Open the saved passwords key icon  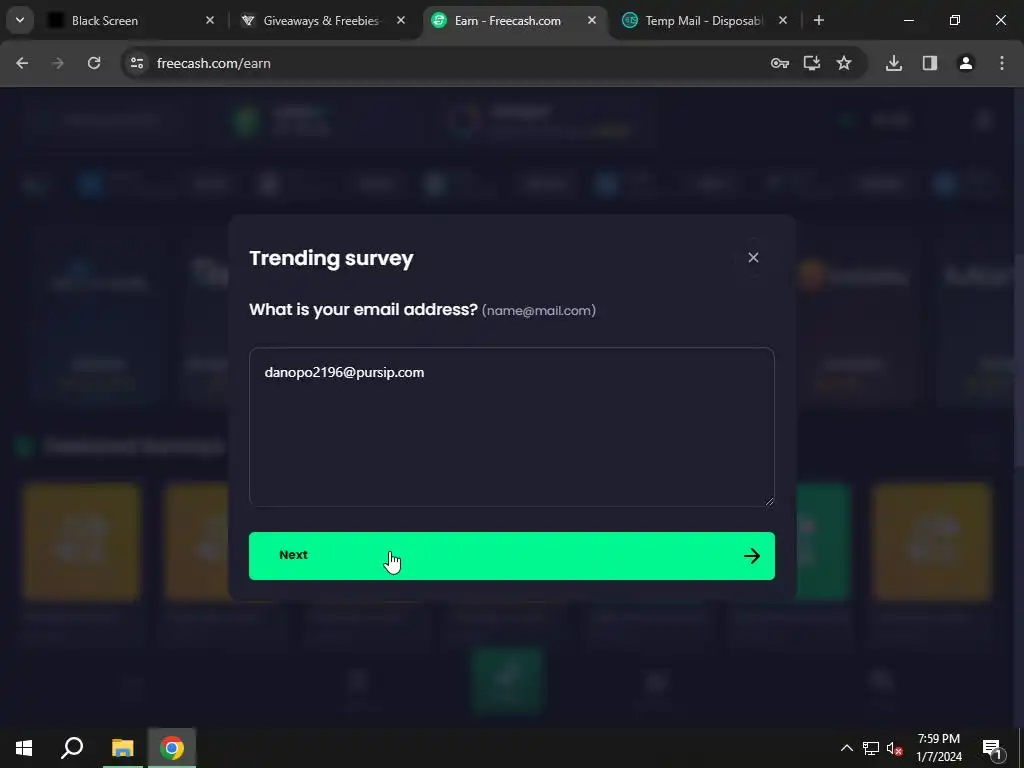pos(780,63)
